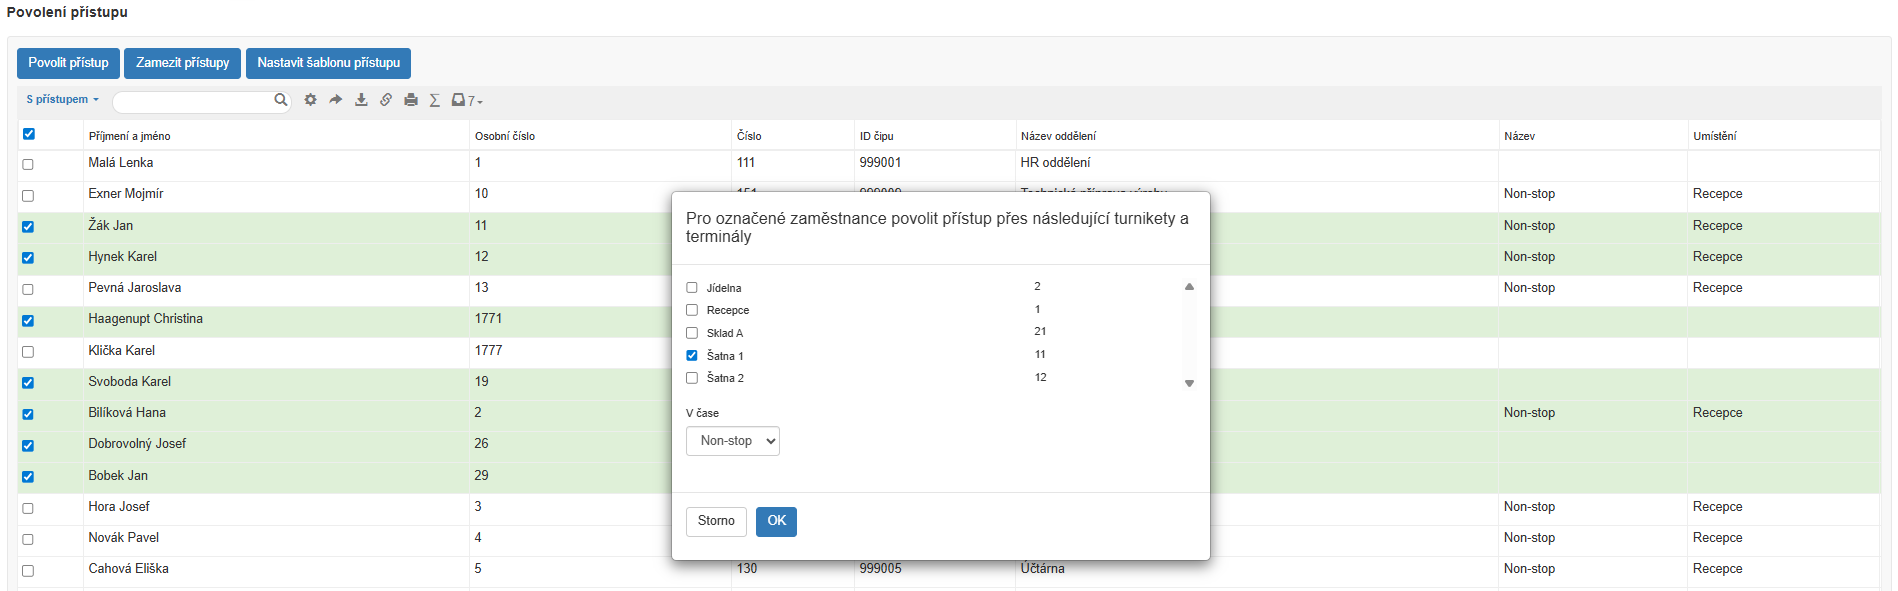
Task: Open the inbox tray dropdown showing 7
Action: point(466,100)
